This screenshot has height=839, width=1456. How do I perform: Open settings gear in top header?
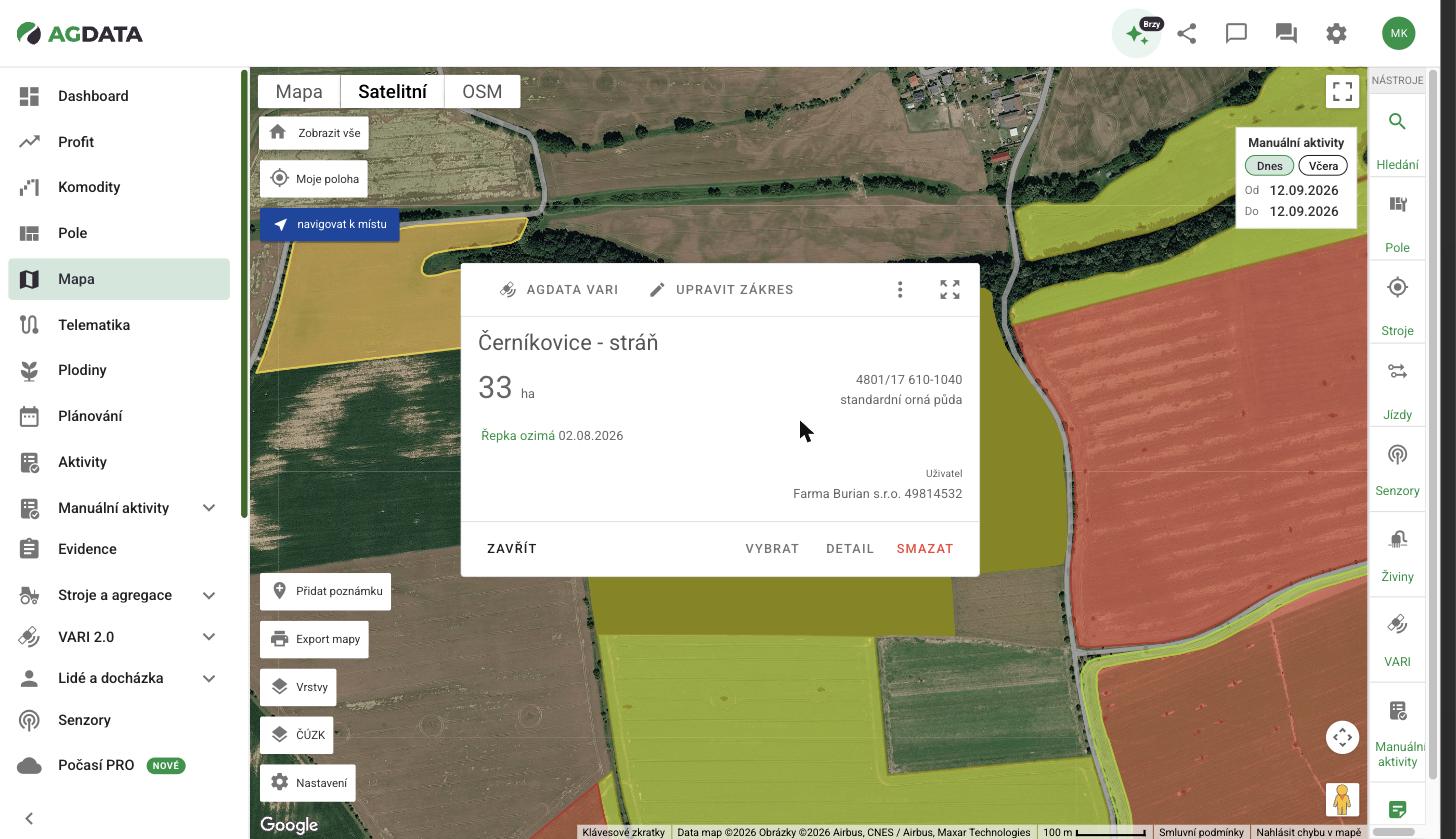tap(1336, 33)
